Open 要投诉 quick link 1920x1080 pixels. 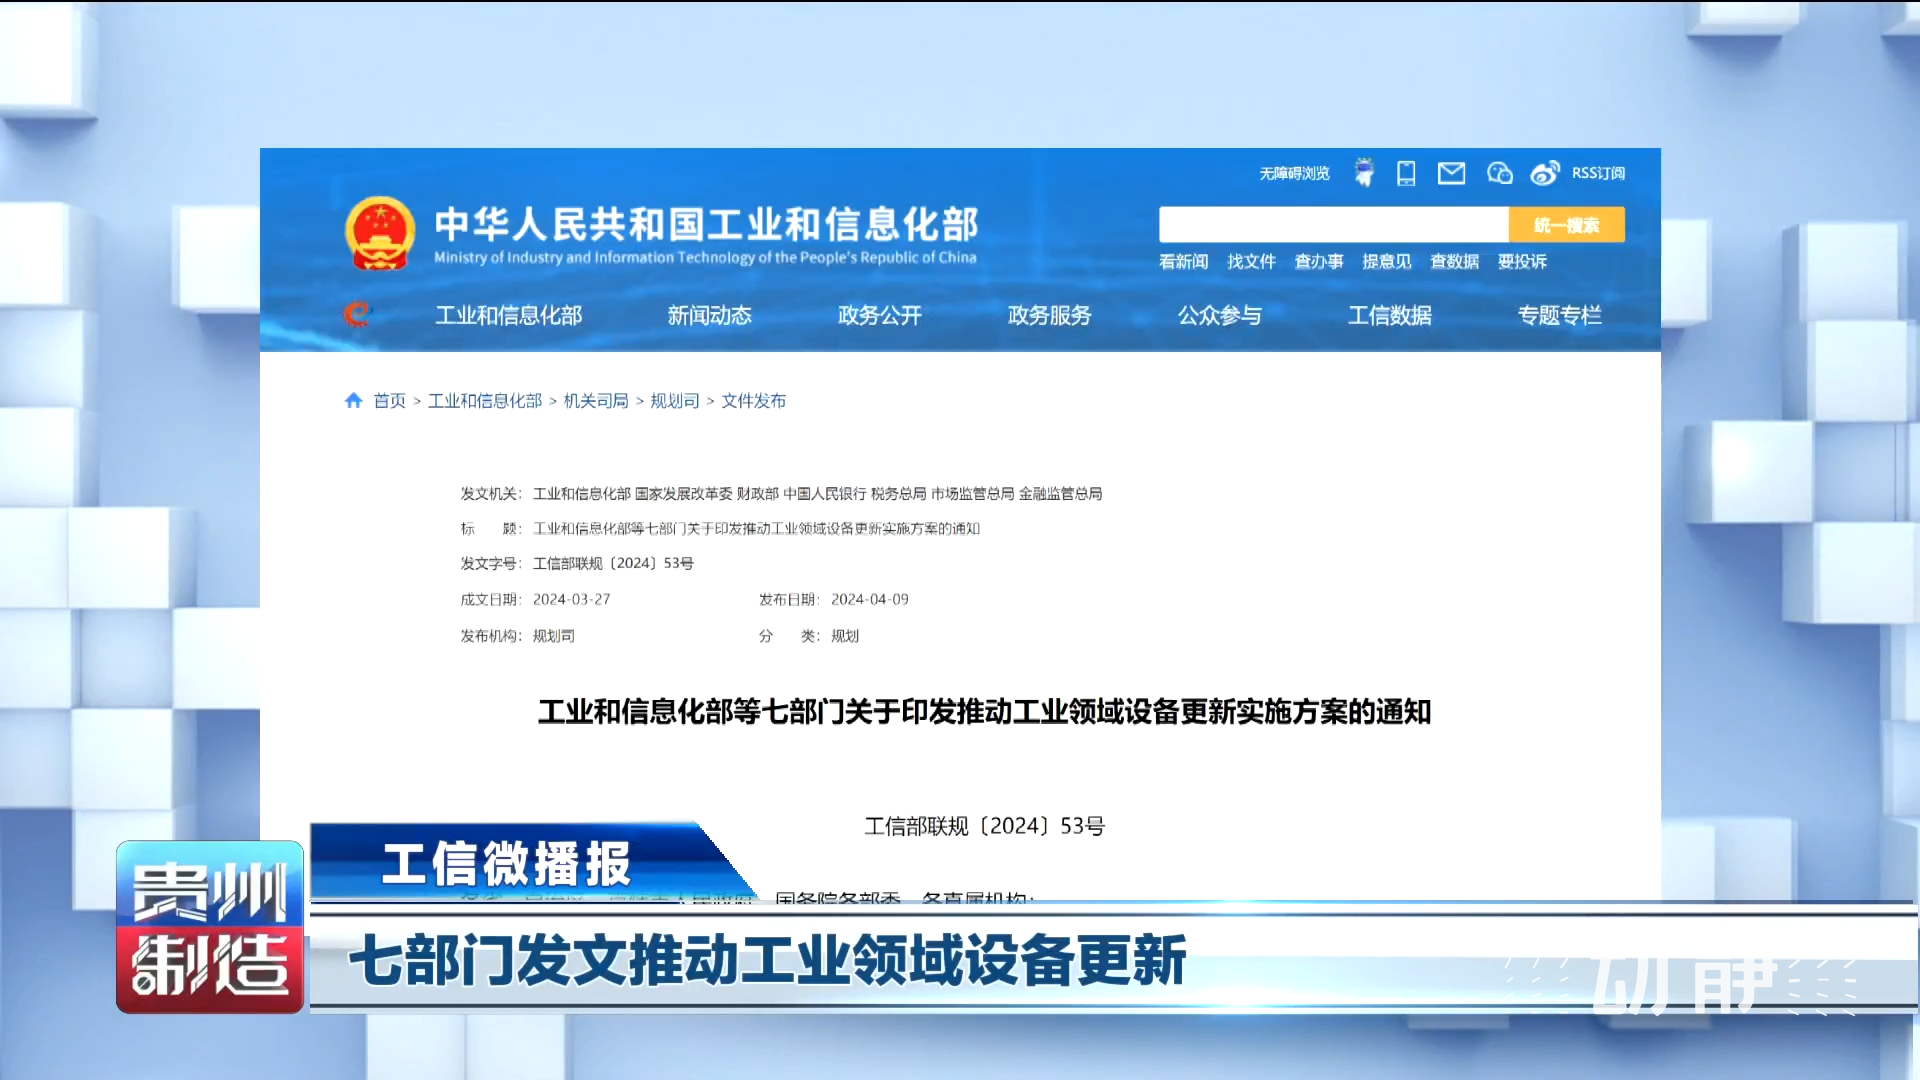coord(1522,261)
